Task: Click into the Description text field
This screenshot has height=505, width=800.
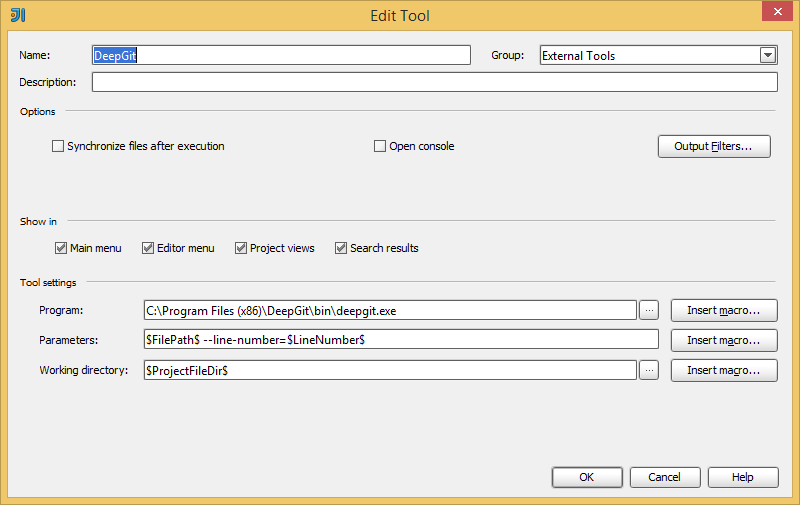Action: (x=434, y=82)
